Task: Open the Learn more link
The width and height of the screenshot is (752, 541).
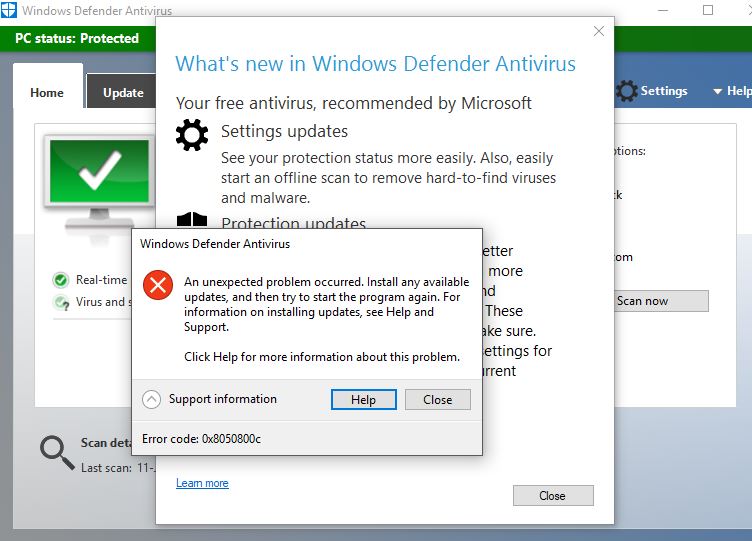Action: coord(202,483)
